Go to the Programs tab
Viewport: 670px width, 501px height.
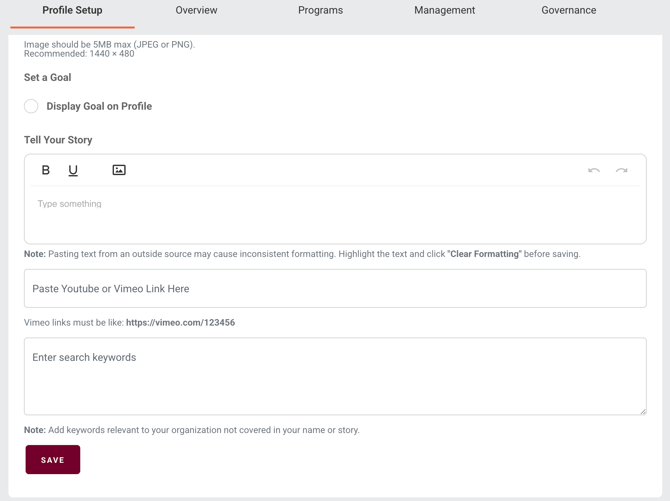coord(320,11)
